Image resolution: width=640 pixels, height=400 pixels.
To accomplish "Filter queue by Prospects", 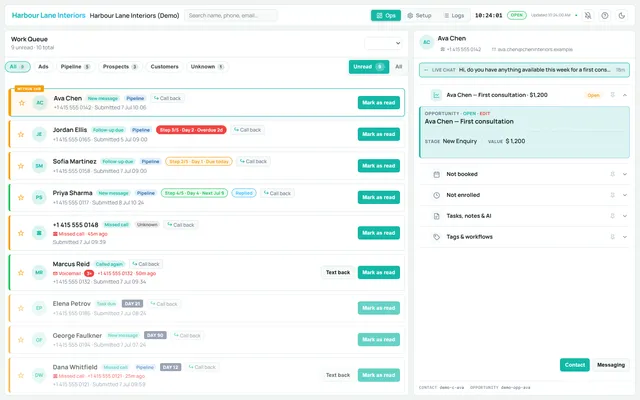I will pos(120,67).
